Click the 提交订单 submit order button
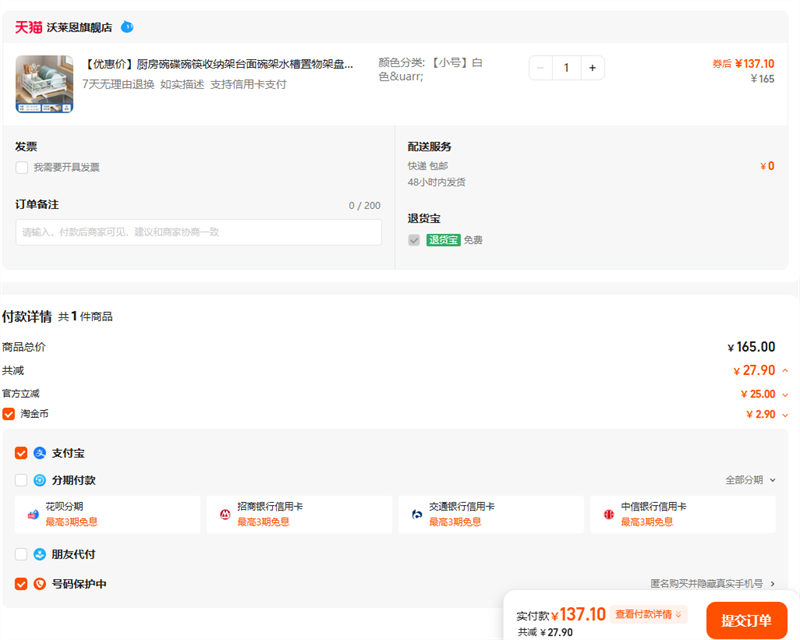Viewport: 800px width, 640px height. click(x=746, y=620)
